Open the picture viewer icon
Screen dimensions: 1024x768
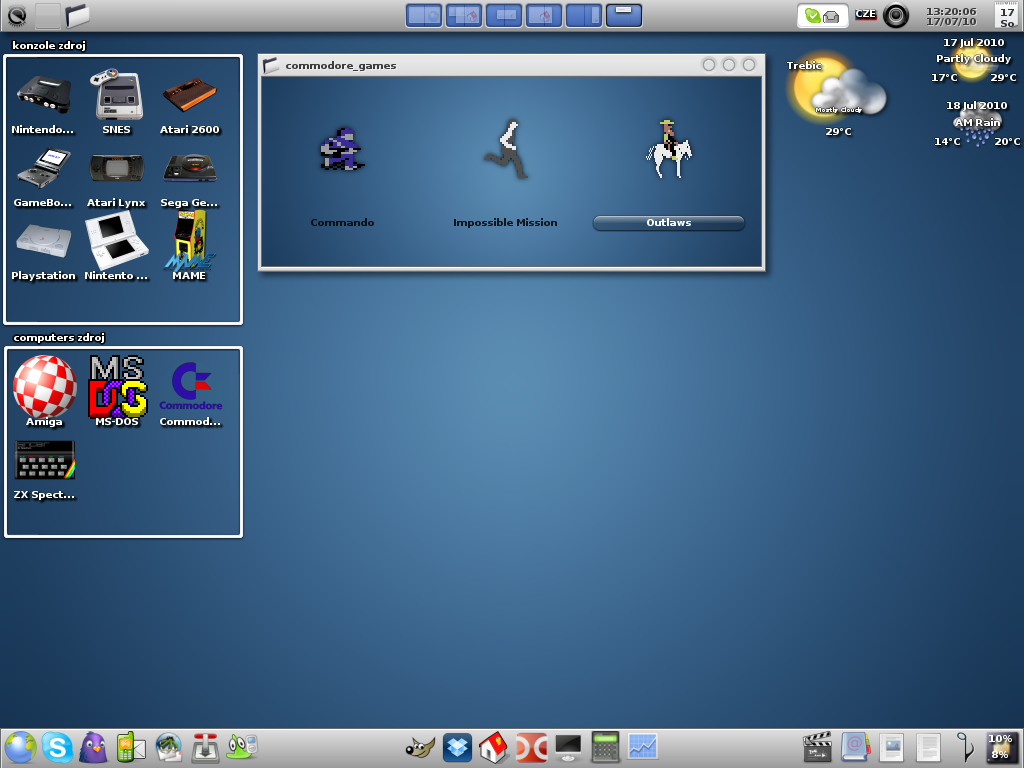click(x=891, y=748)
